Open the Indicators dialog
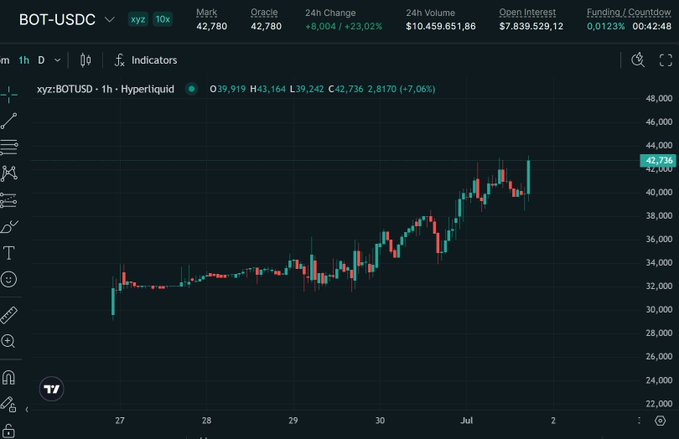 point(146,60)
